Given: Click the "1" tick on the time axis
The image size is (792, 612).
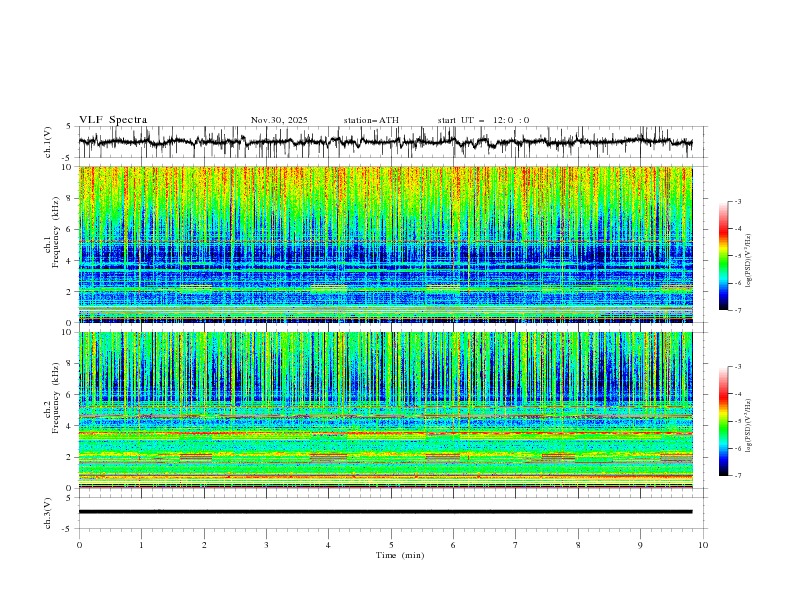Looking at the screenshot, I should click(141, 545).
